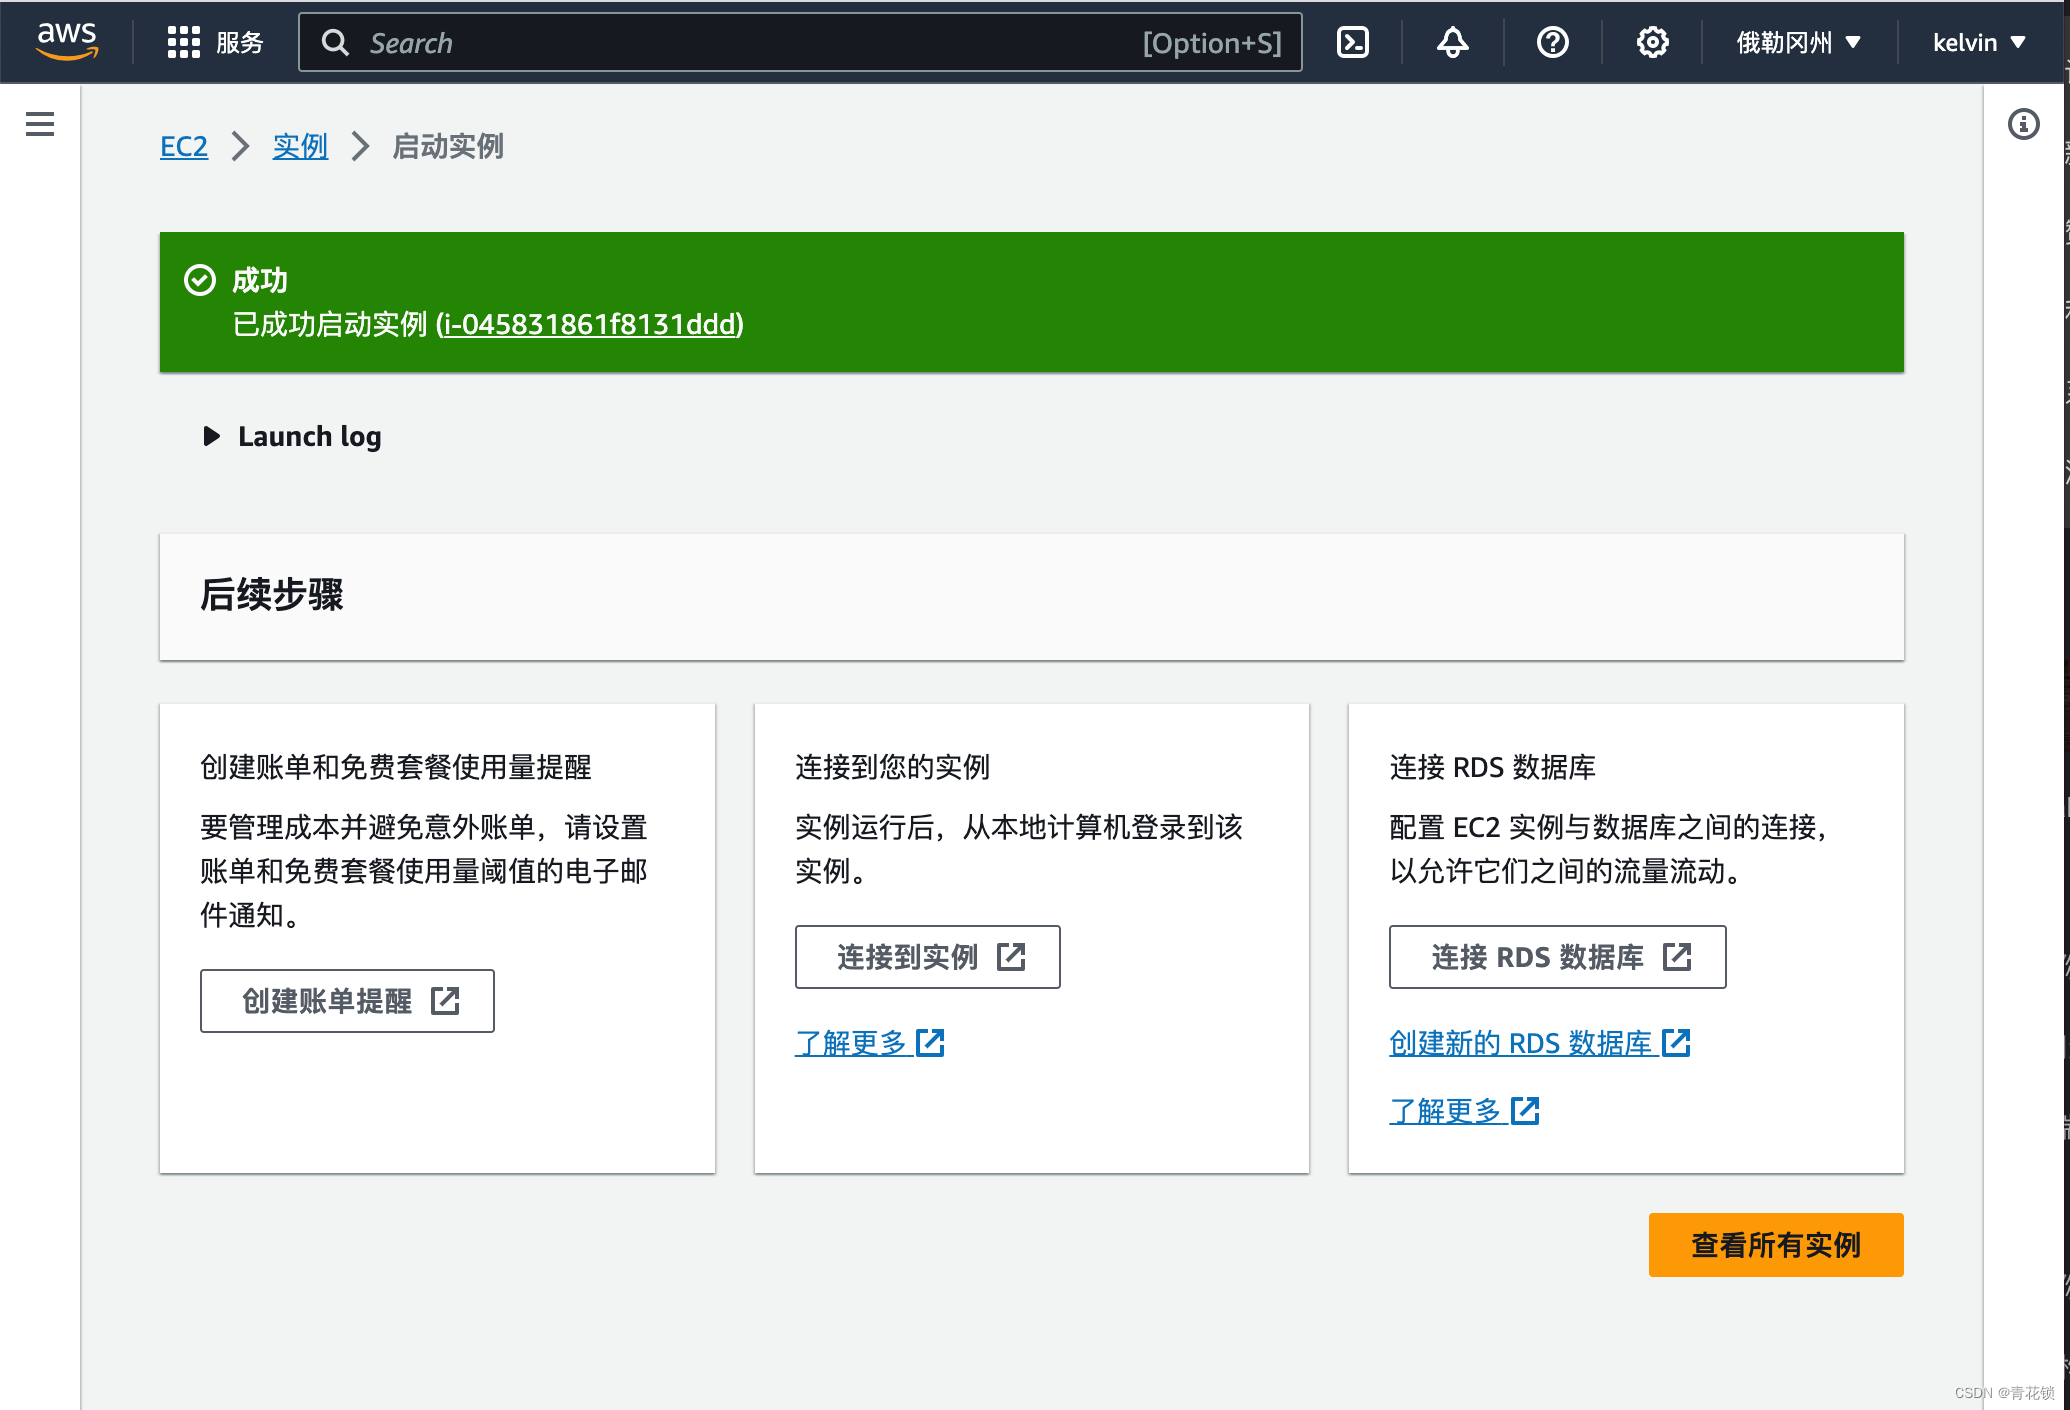Open the kelvin account dropdown
Image resolution: width=2070 pixels, height=1410 pixels.
point(1979,42)
